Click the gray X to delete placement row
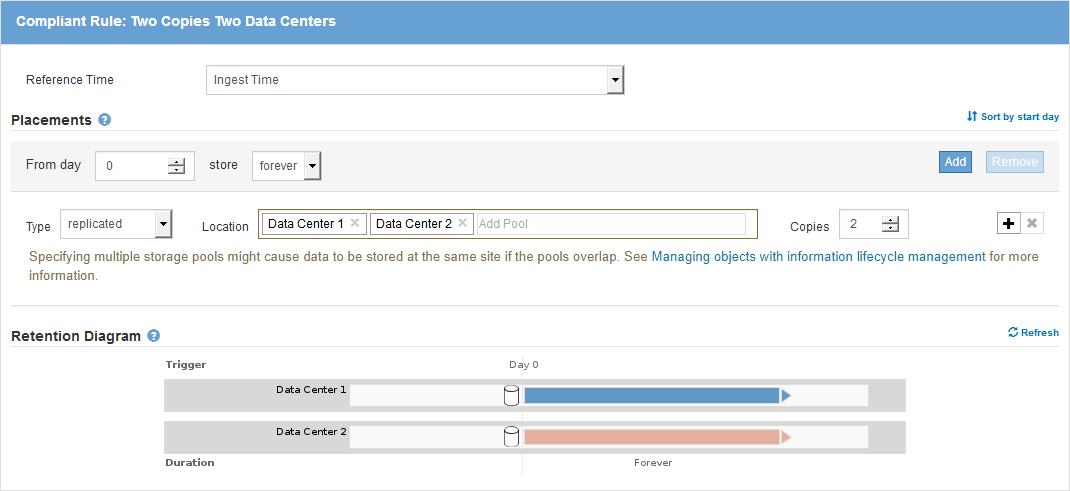 (x=1032, y=223)
